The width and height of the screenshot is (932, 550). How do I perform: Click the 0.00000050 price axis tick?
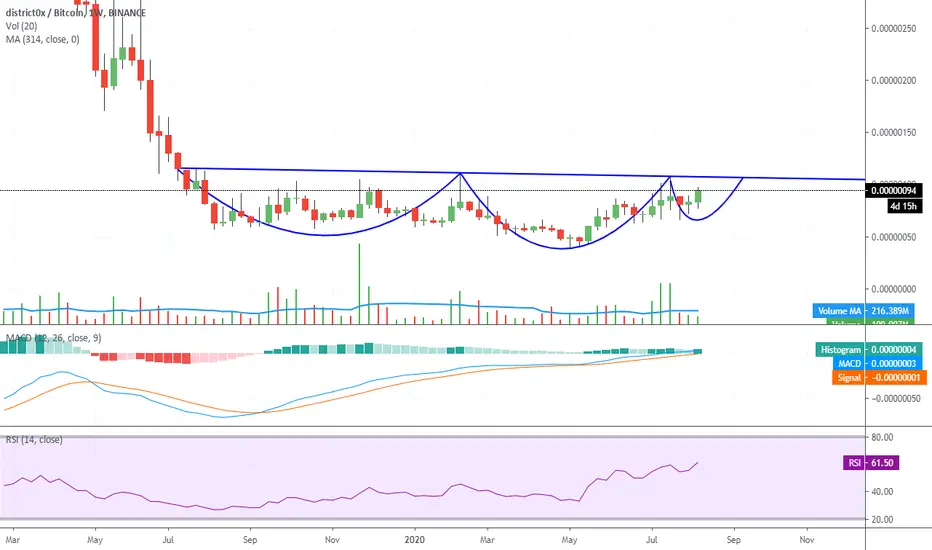(894, 237)
